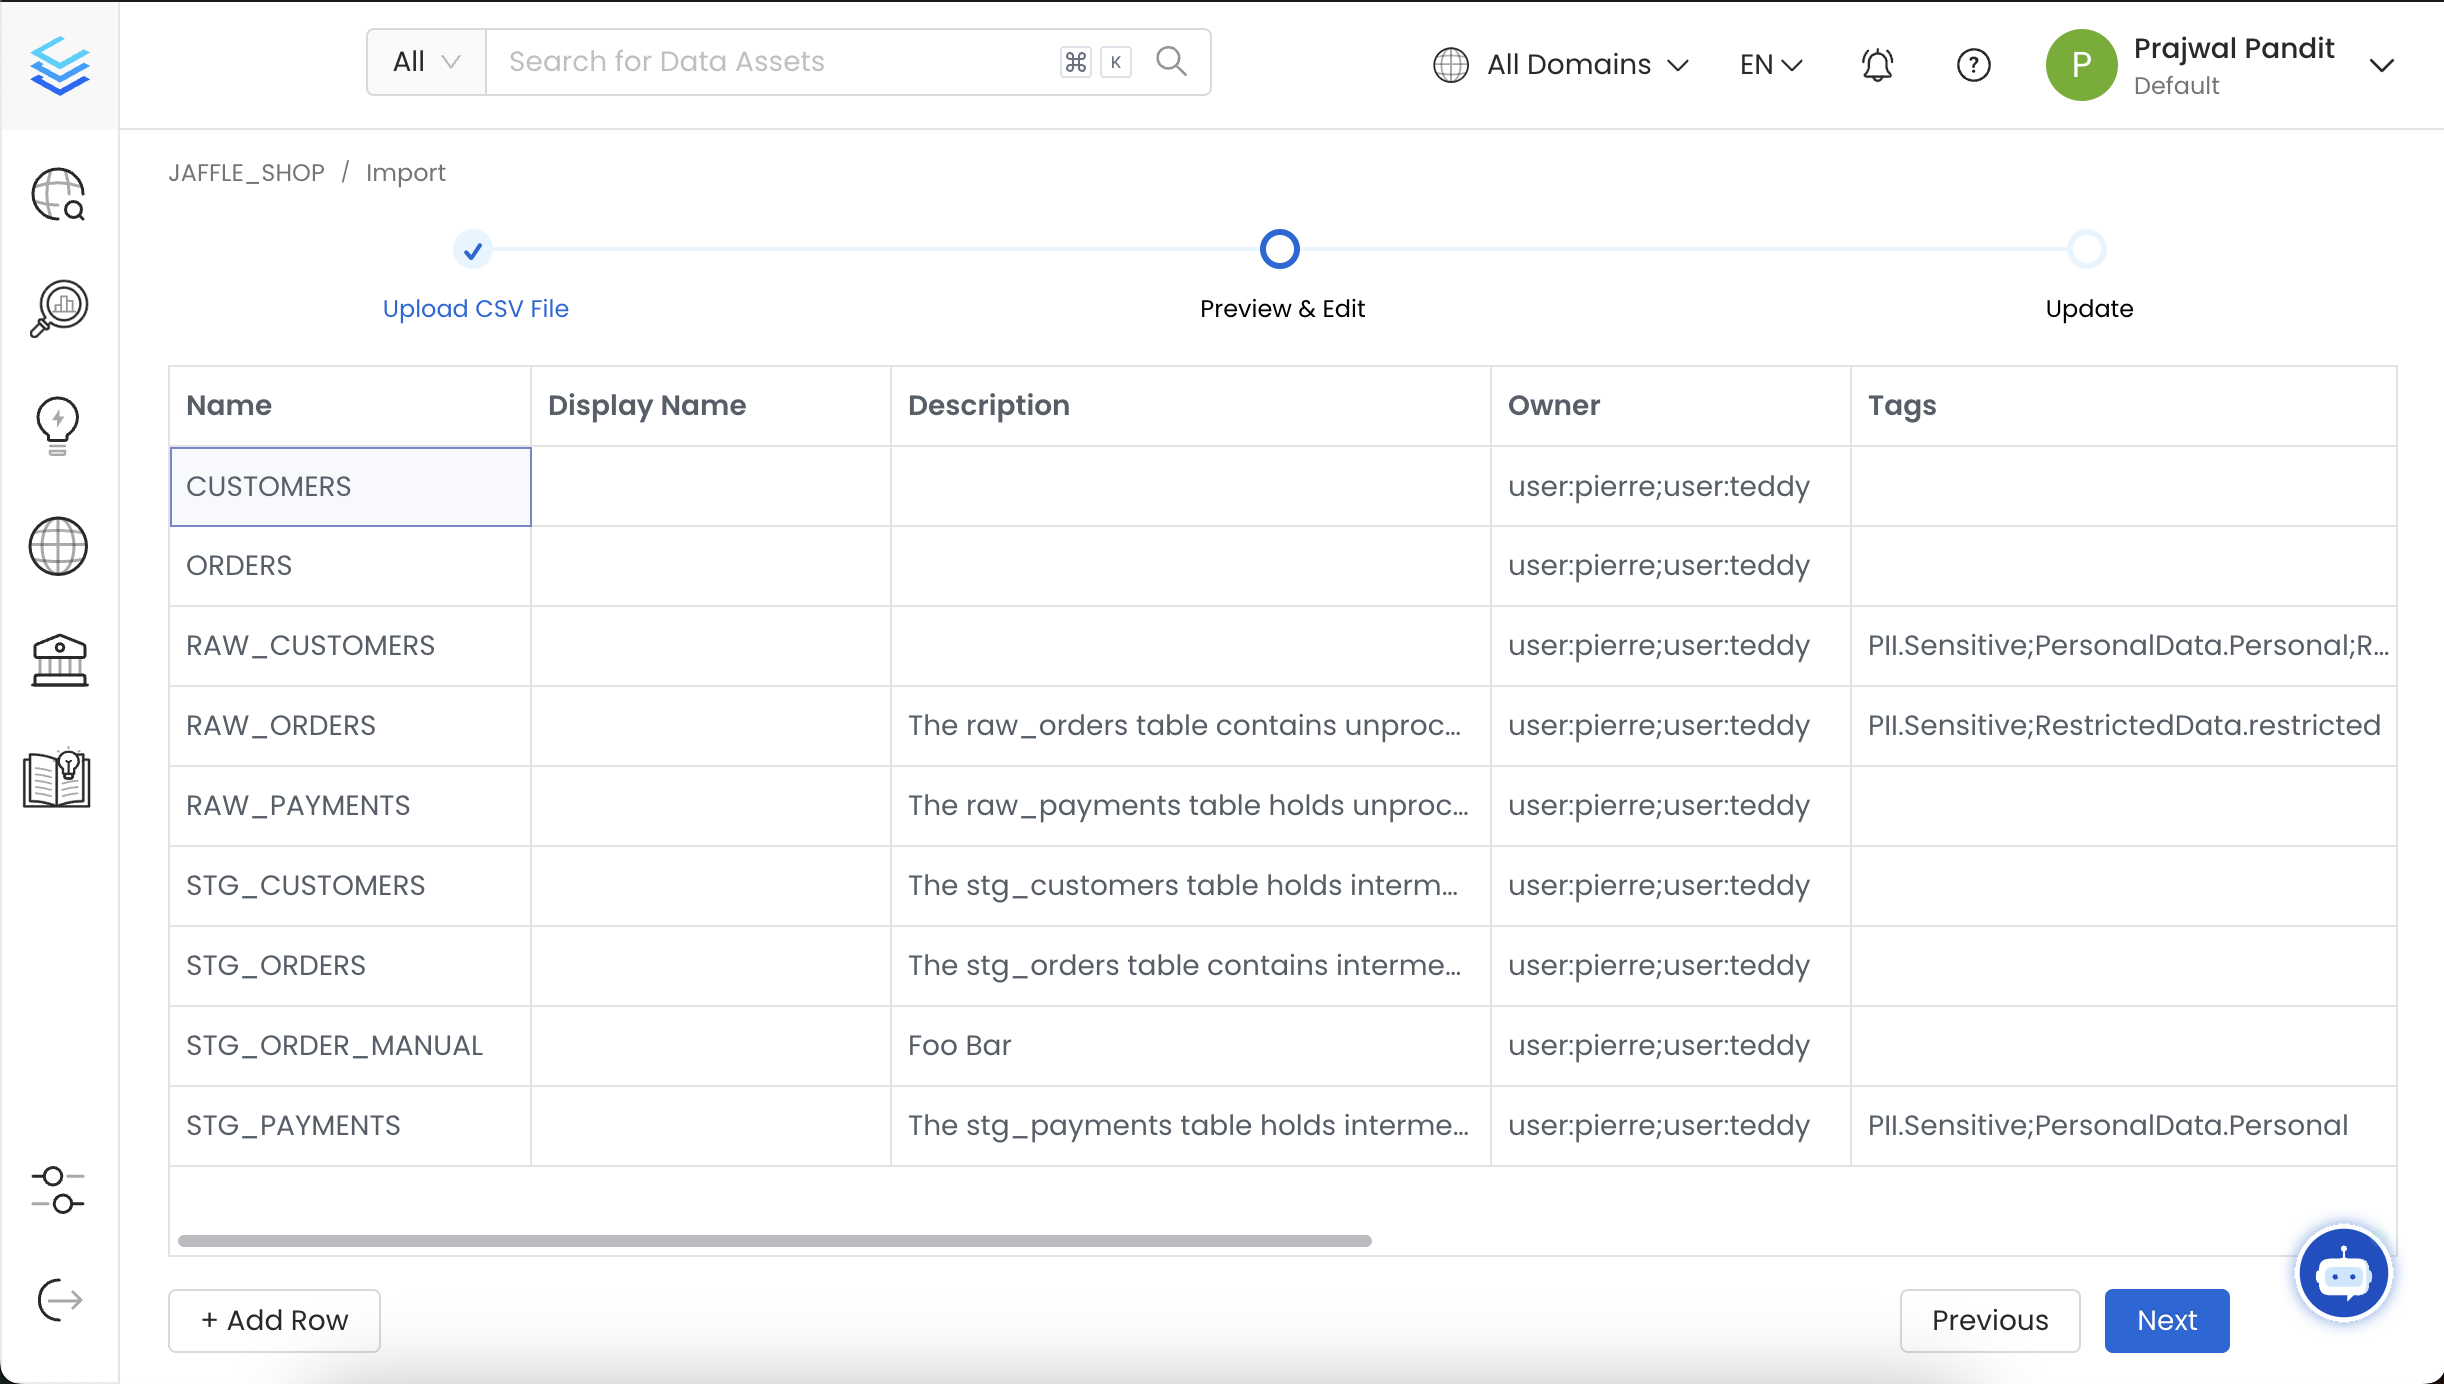Open the asset type filter next to search
The height and width of the screenshot is (1384, 2444).
coord(424,61)
